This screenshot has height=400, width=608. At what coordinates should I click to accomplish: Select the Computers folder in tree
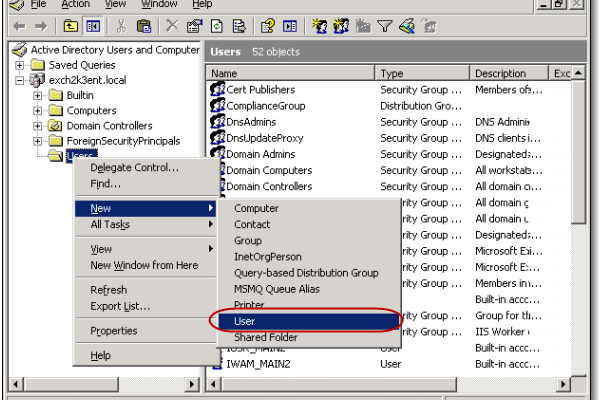tap(91, 110)
